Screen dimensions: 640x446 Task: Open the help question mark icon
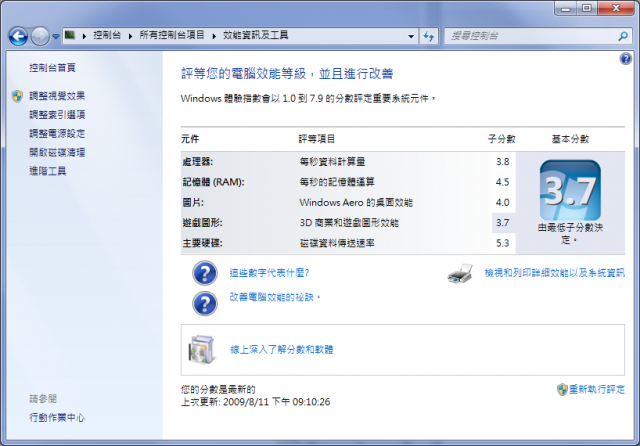[625, 59]
